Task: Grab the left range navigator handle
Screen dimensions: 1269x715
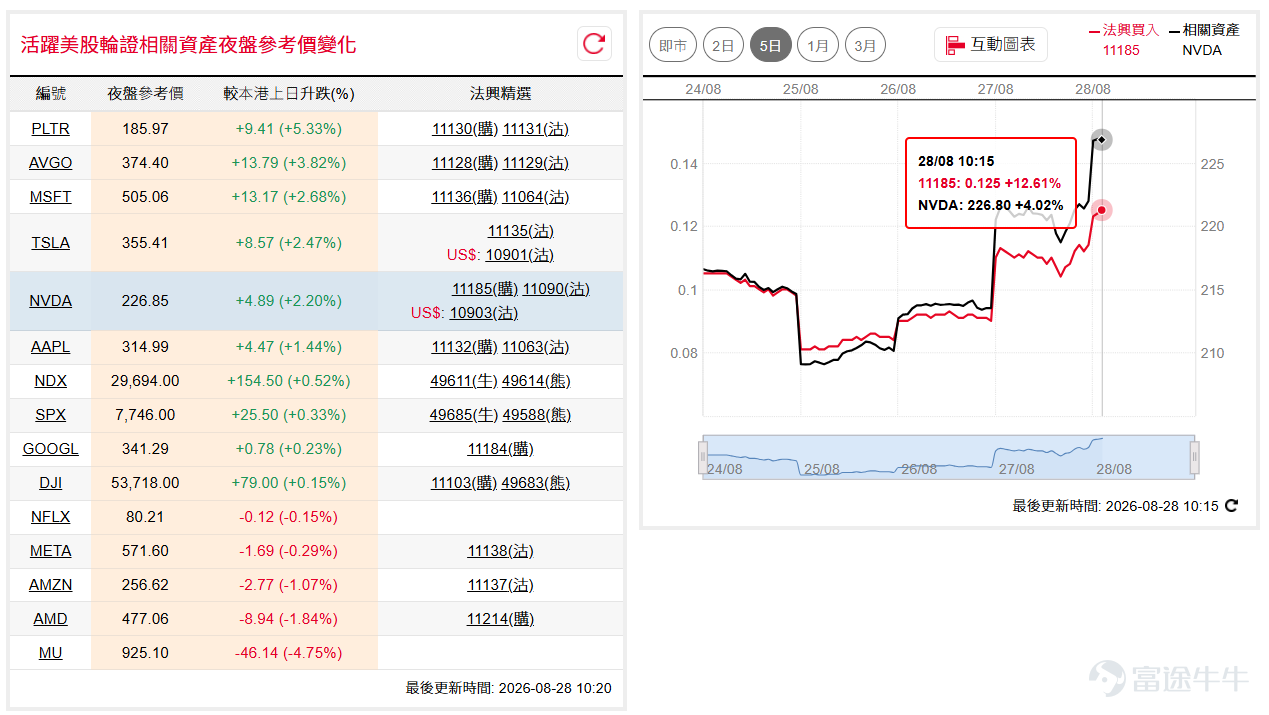Action: click(x=703, y=457)
